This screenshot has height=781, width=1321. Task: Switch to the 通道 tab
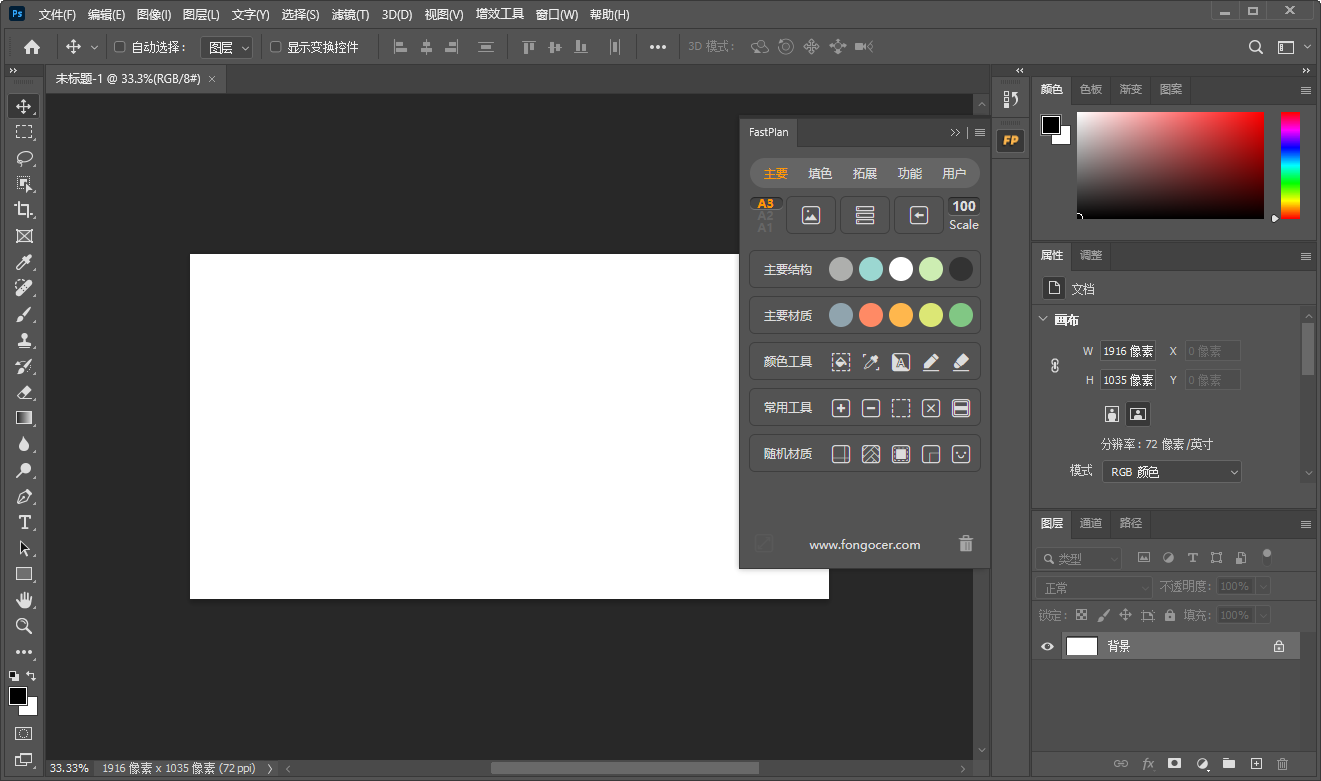(1091, 523)
